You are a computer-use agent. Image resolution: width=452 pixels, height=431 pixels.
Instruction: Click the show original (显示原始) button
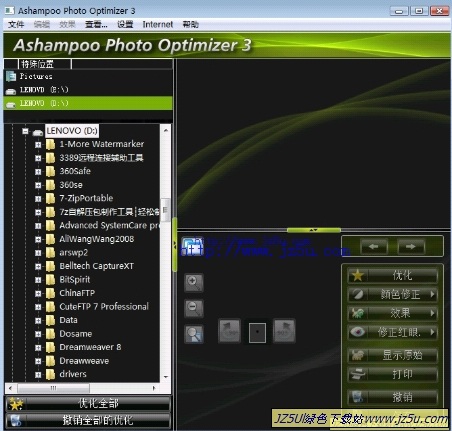(x=393, y=355)
